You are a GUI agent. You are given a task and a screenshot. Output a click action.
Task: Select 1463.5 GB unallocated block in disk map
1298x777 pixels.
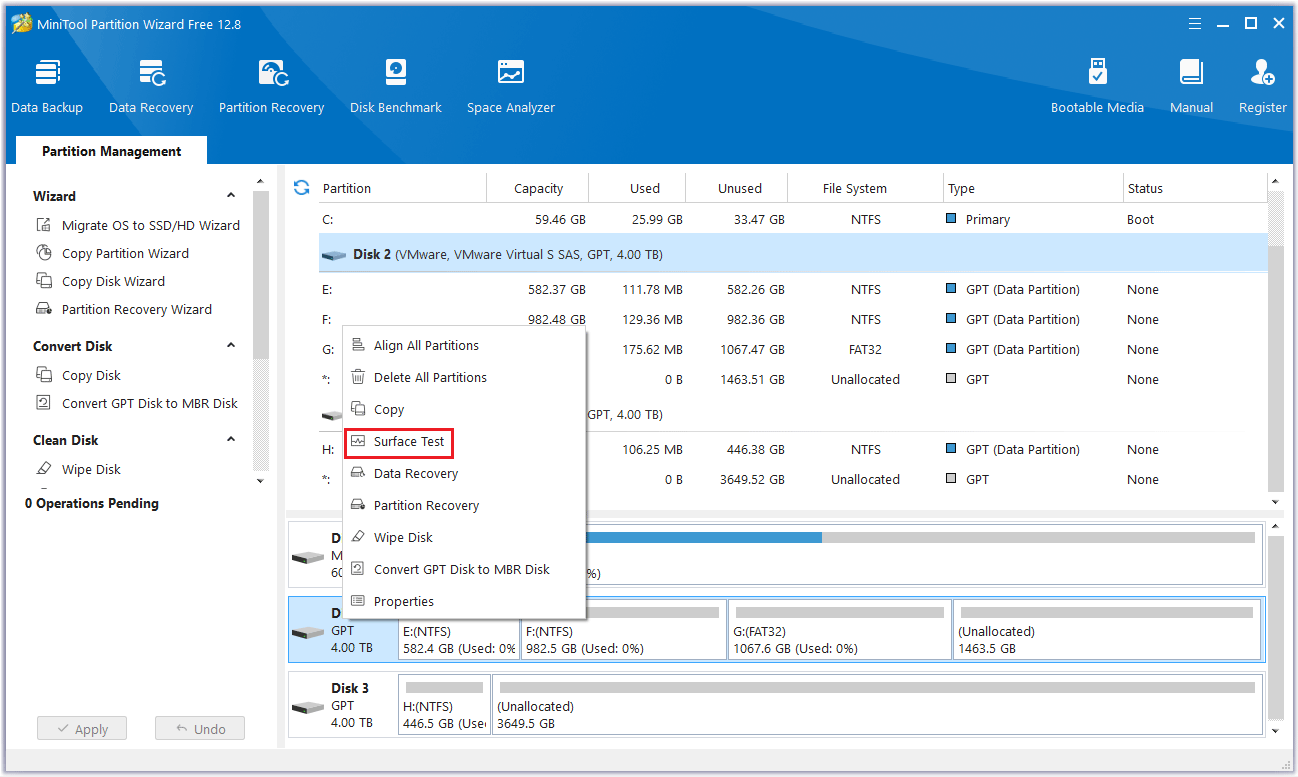point(1107,630)
